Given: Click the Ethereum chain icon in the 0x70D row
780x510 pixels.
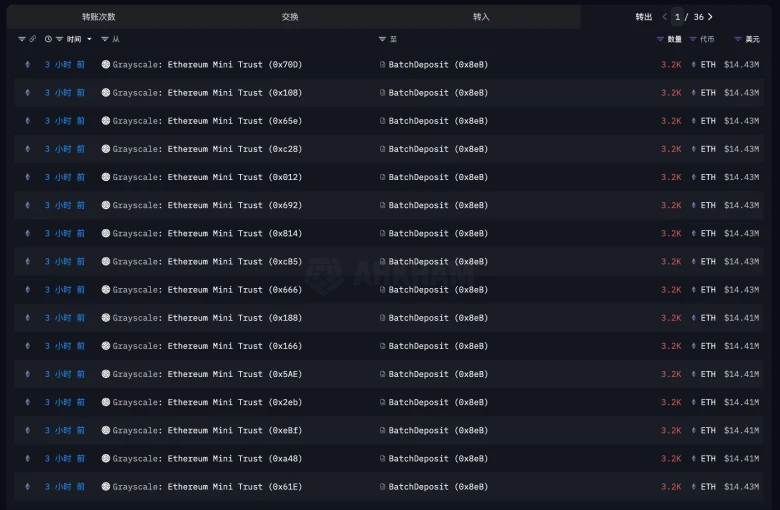Looking at the screenshot, I should [x=27, y=65].
